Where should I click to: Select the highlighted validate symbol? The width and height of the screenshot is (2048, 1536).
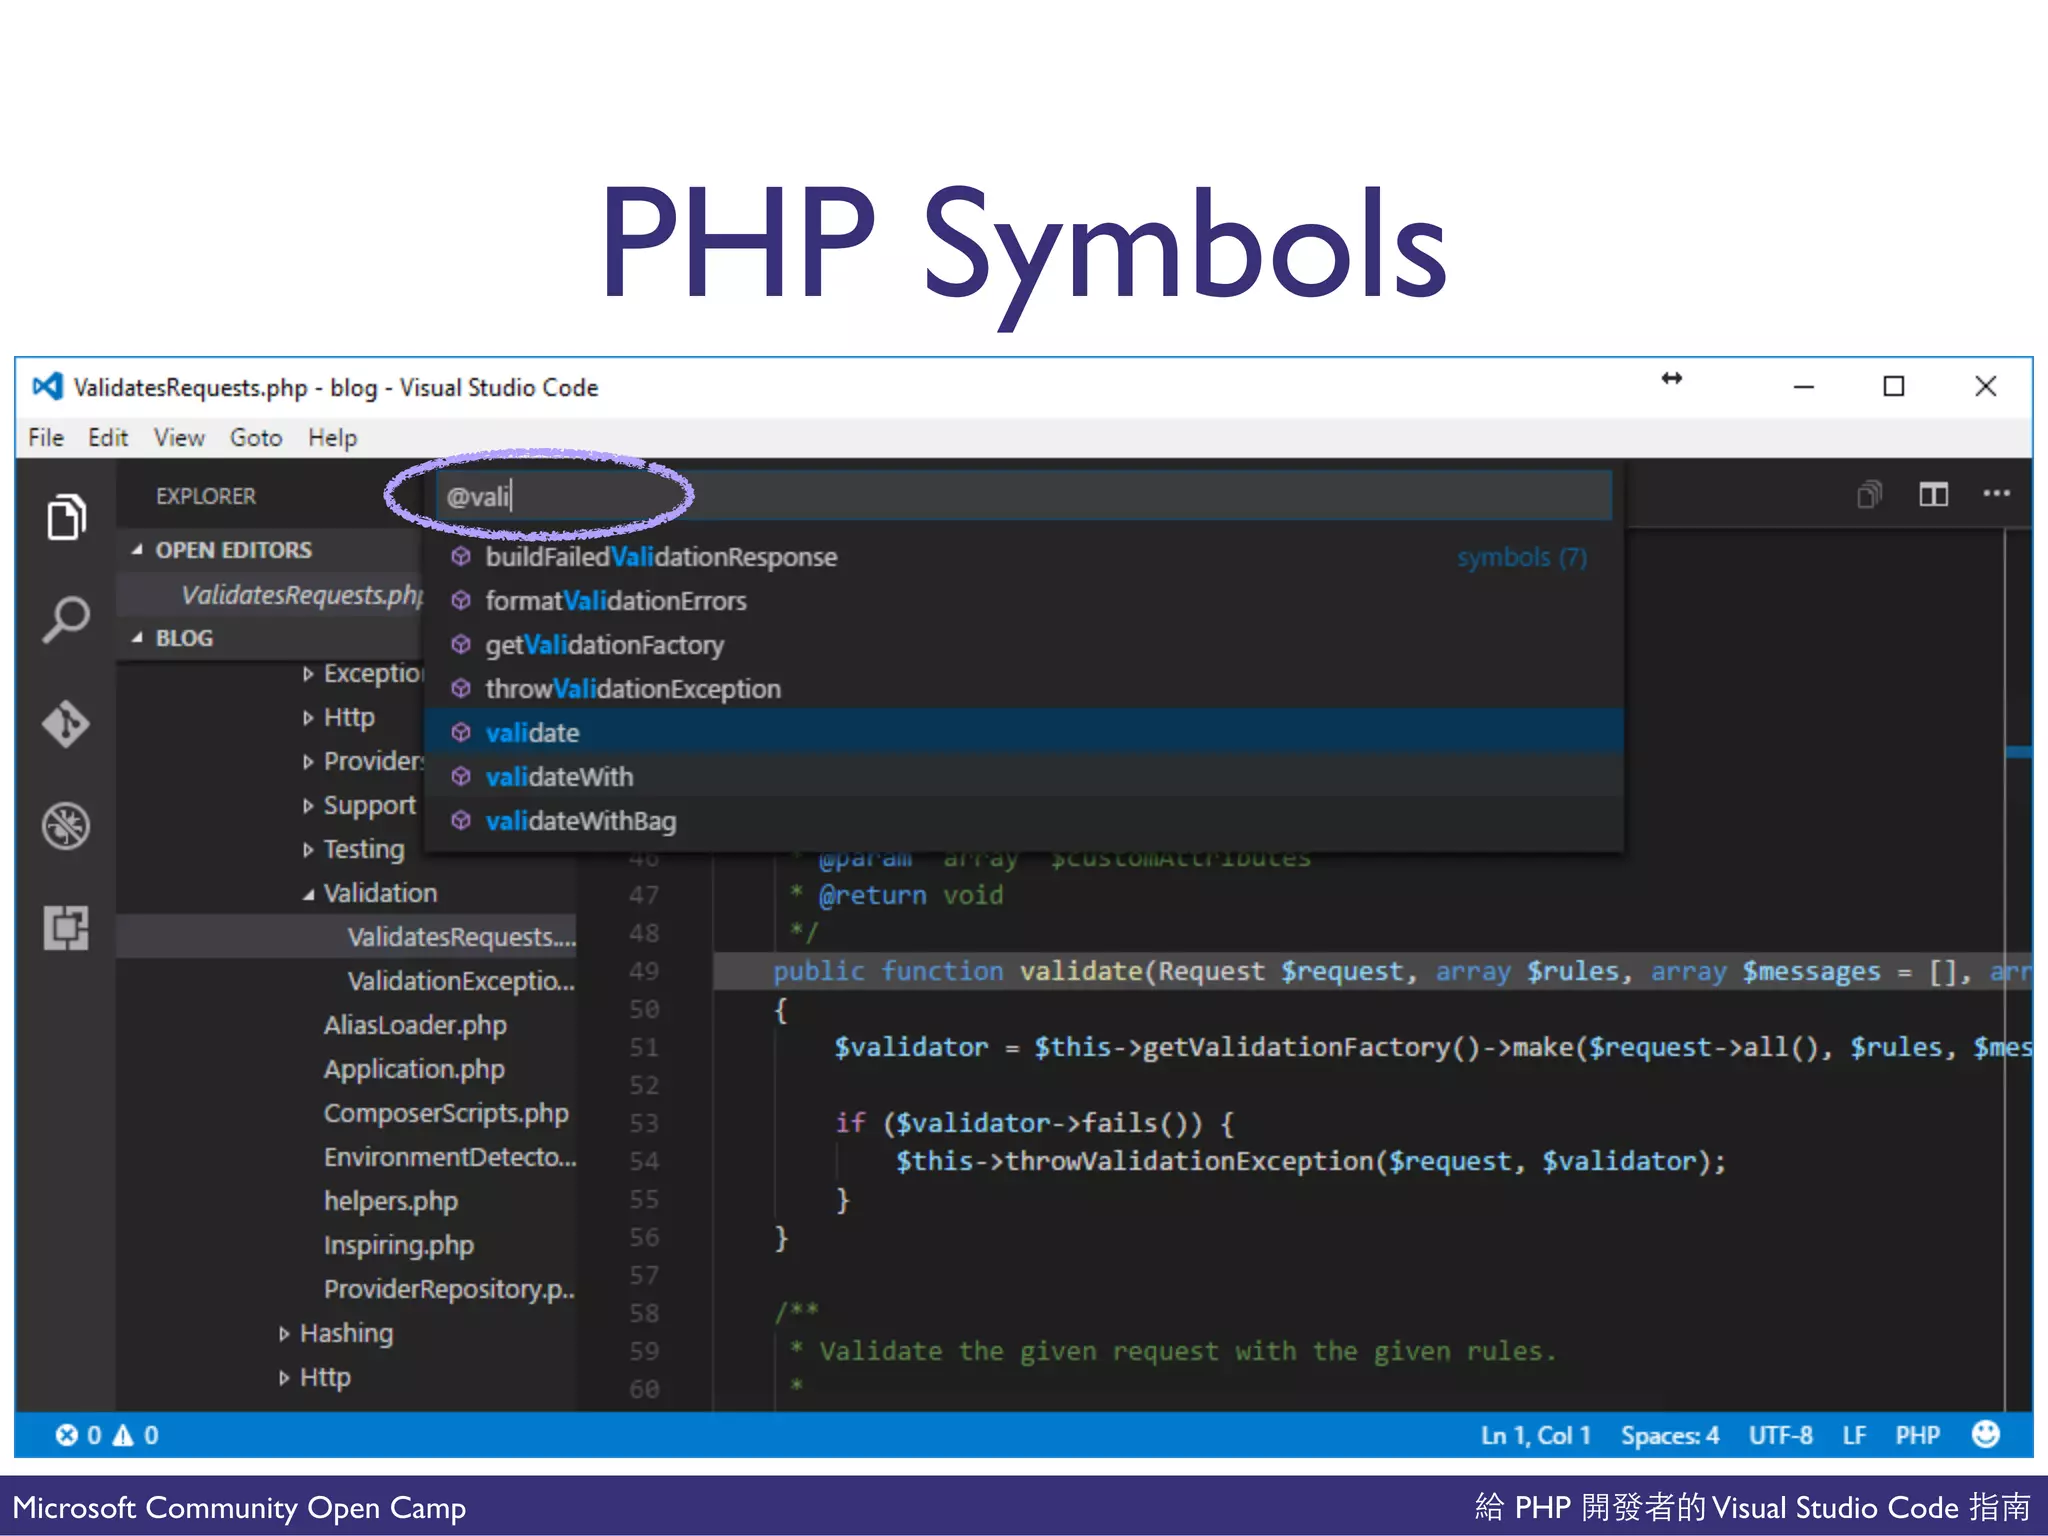[1024, 732]
